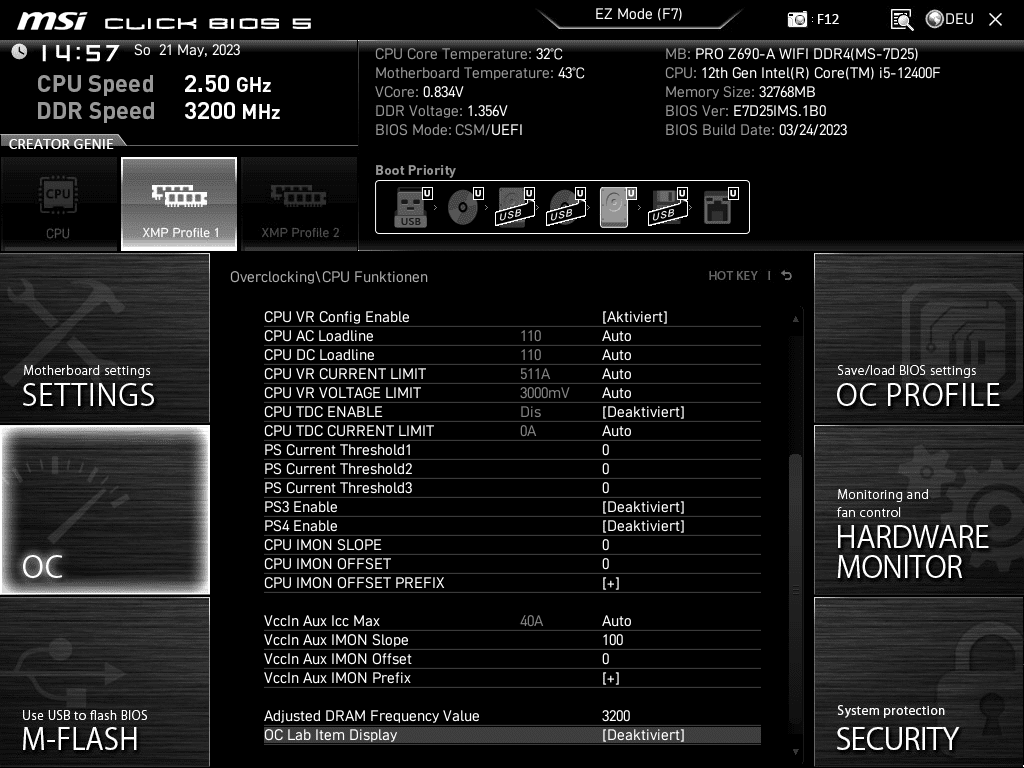This screenshot has height=768, width=1024.
Task: Edit VccIn Aux IMON Slope value 100
Action: click(613, 640)
